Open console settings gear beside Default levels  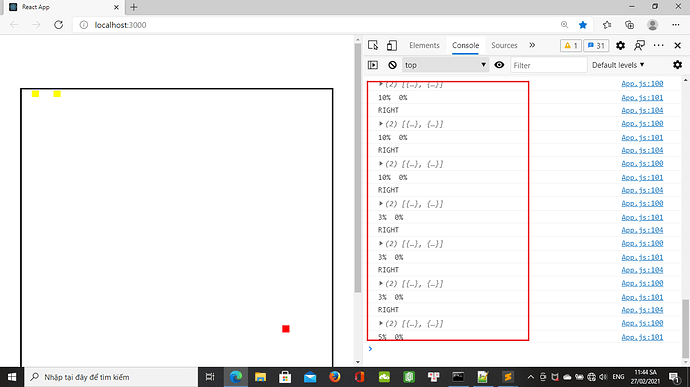678,65
